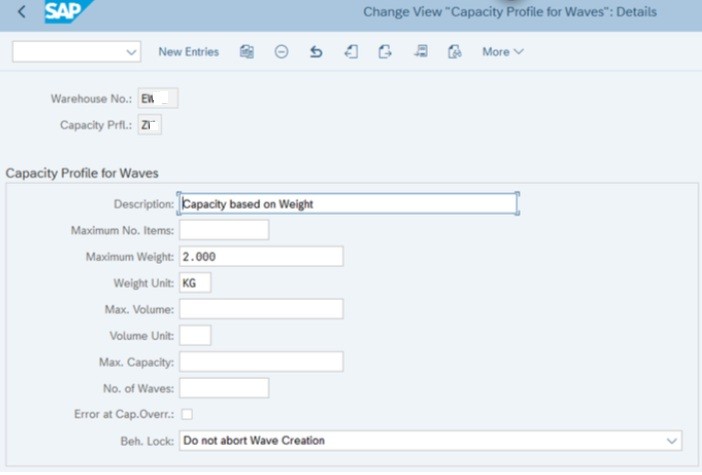Click the No. of Waves field

224,388
